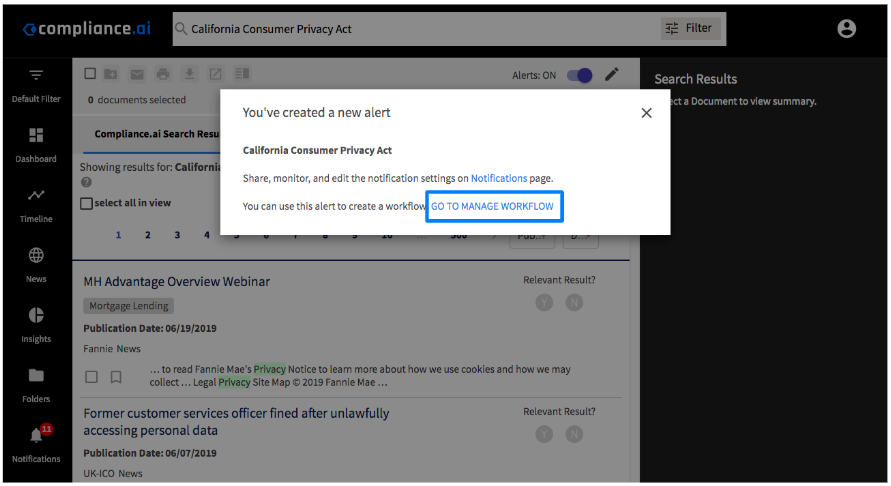Viewport: 891px width, 486px height.
Task: Open 'Former customer services officer fined' title
Action: click(236, 422)
